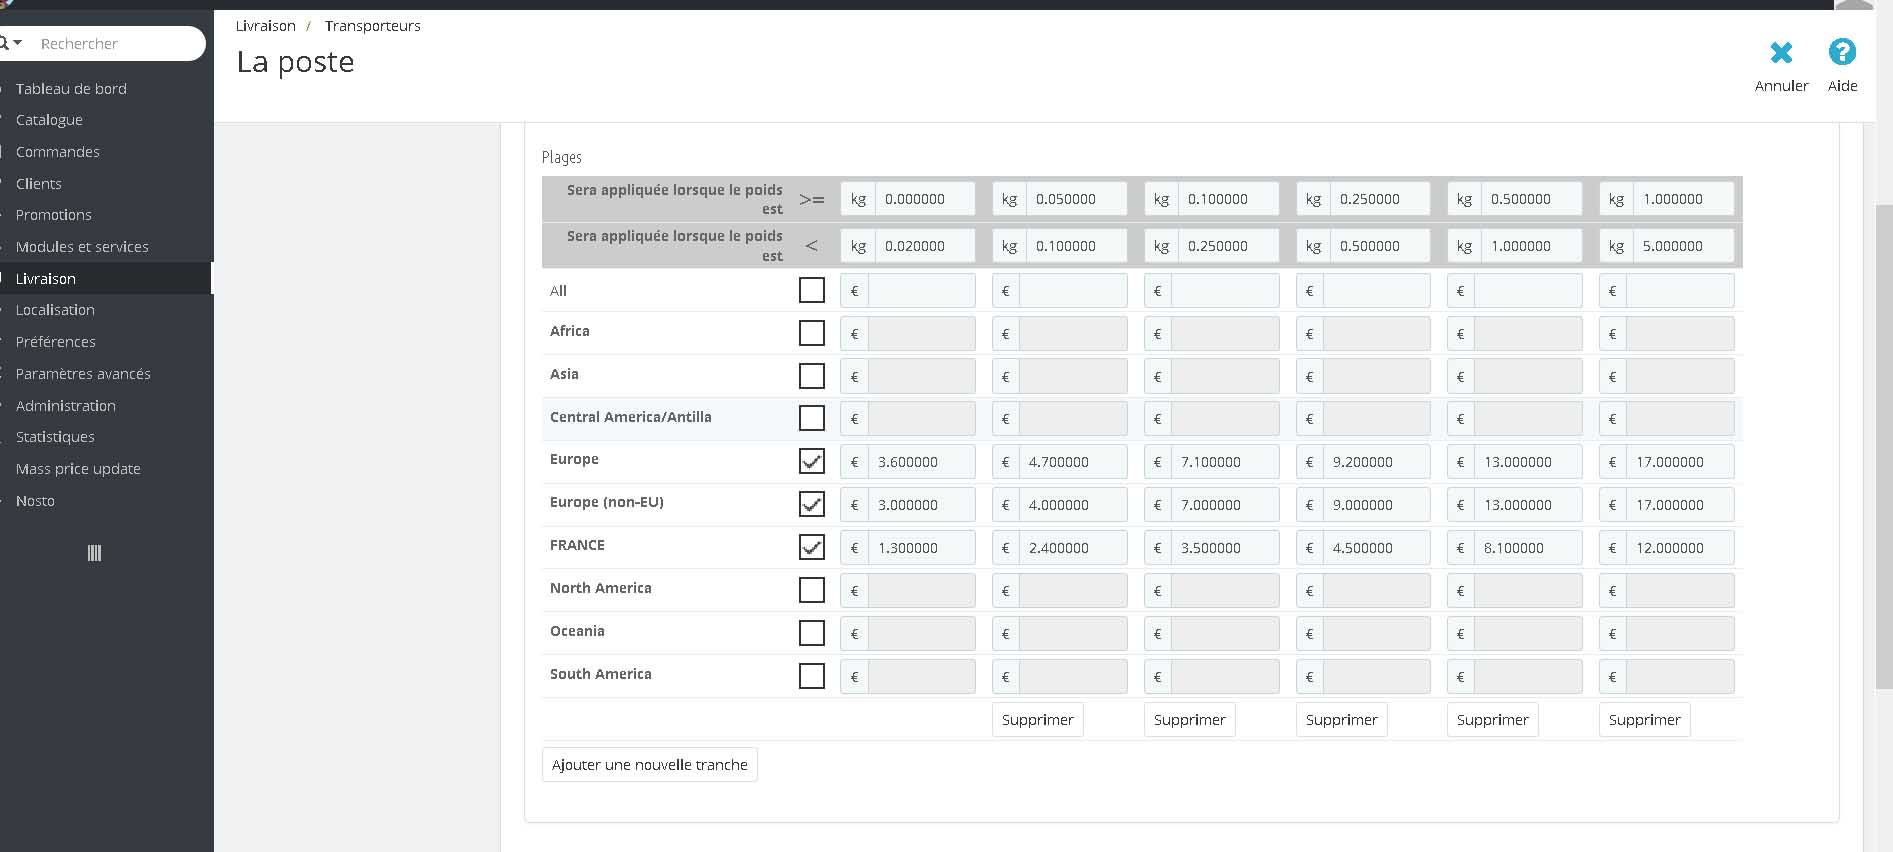The image size is (1893, 852).
Task: Click the search magnifier dropdown icon
Action: [11, 43]
